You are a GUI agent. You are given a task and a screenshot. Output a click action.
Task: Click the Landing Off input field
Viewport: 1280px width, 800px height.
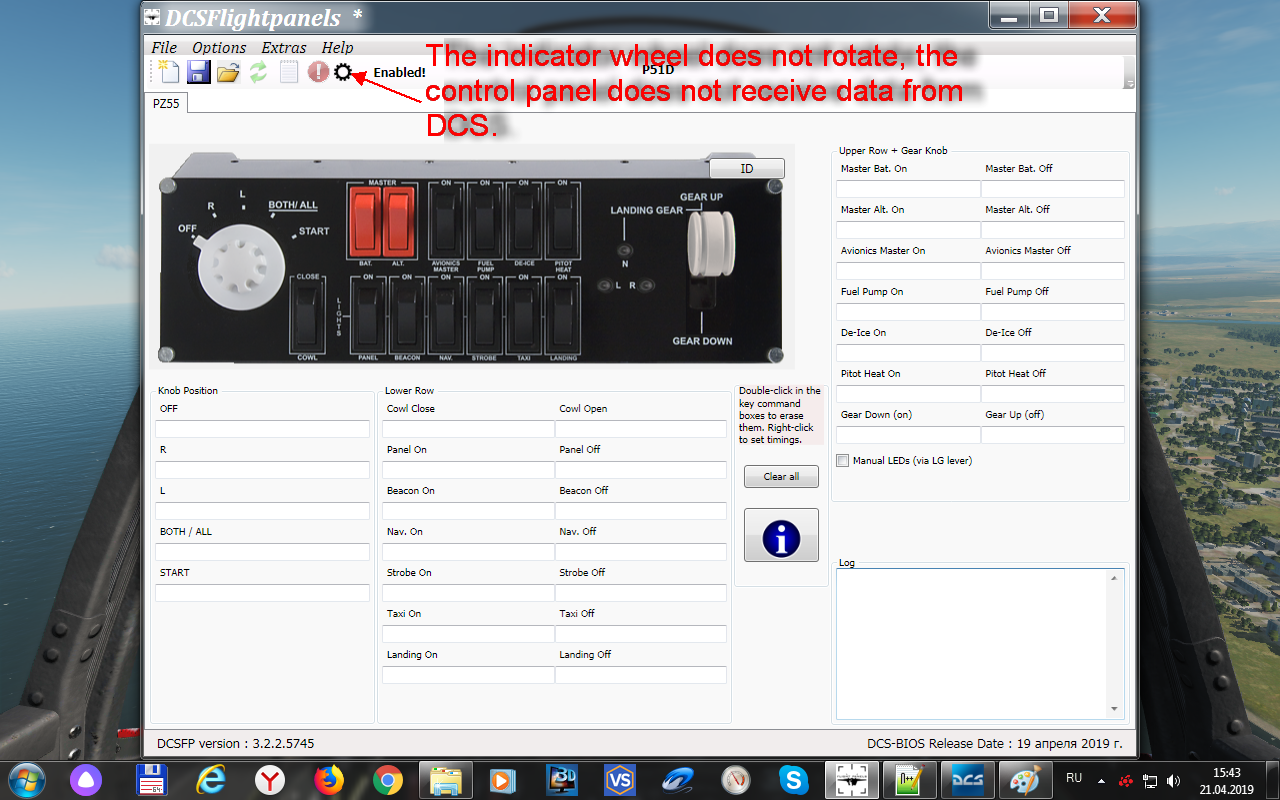[641, 675]
